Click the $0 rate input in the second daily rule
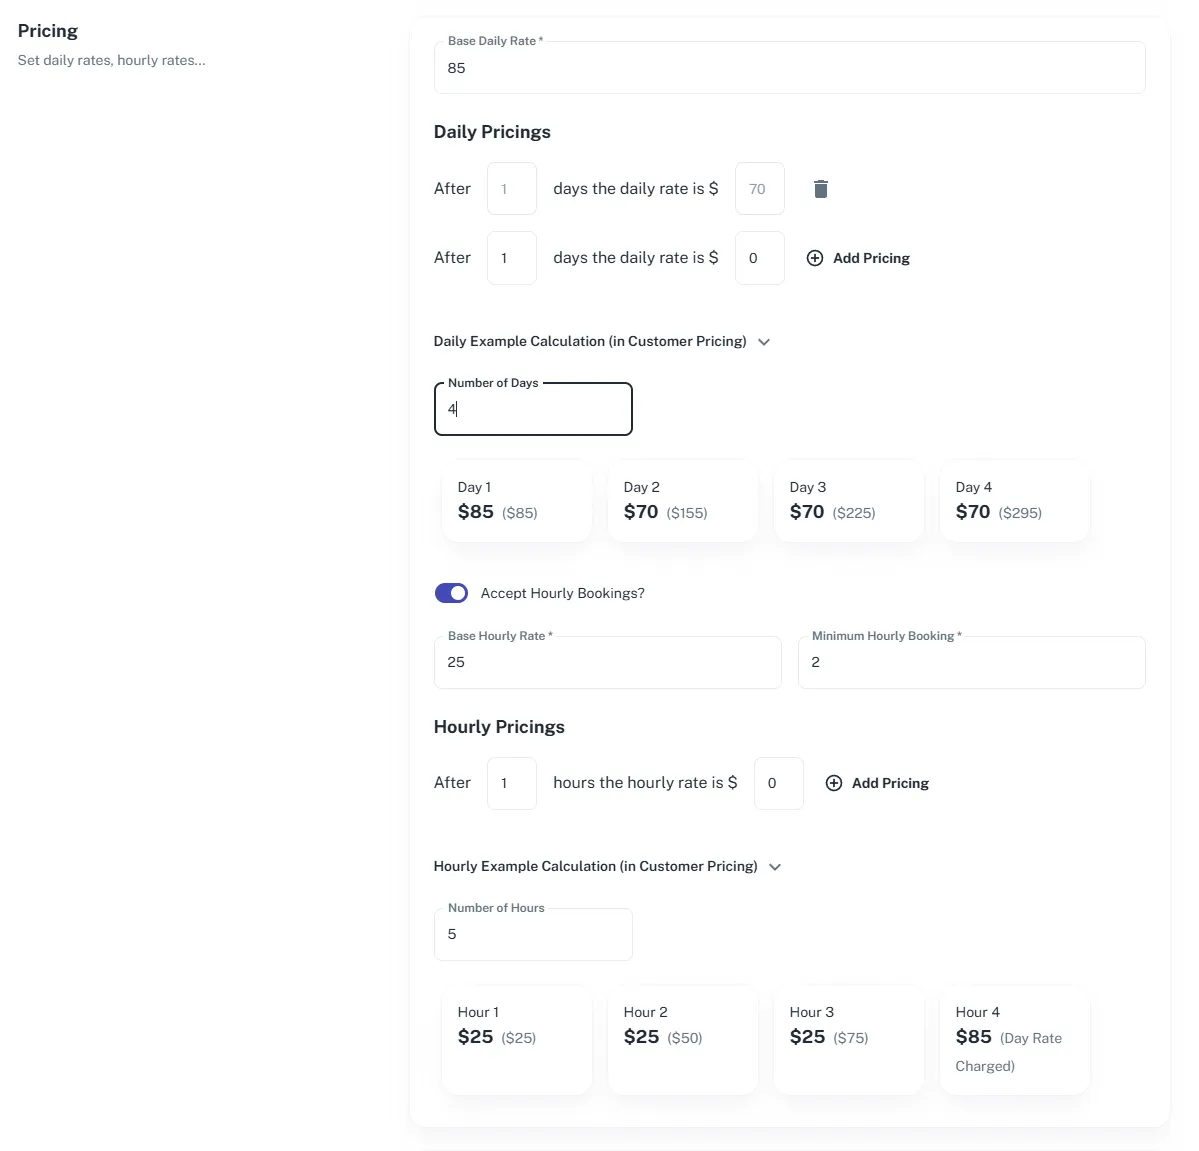This screenshot has width=1199, height=1151. (759, 257)
